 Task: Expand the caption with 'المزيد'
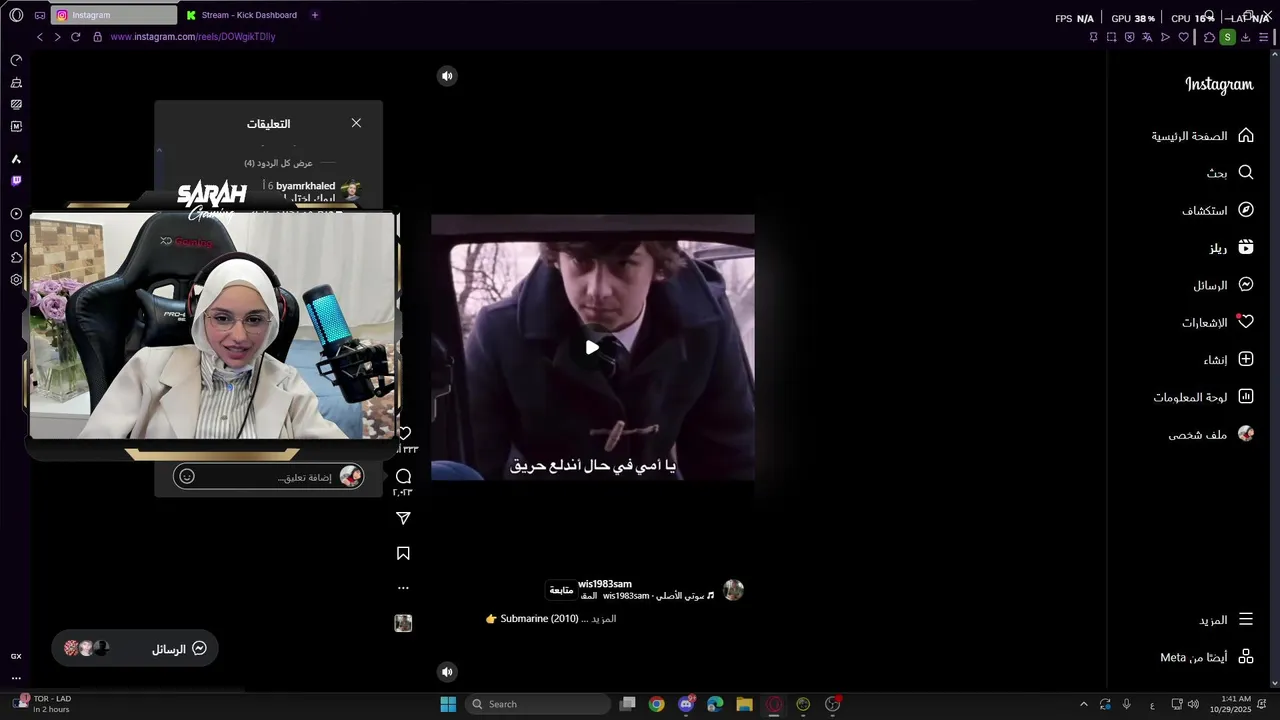[x=604, y=619]
